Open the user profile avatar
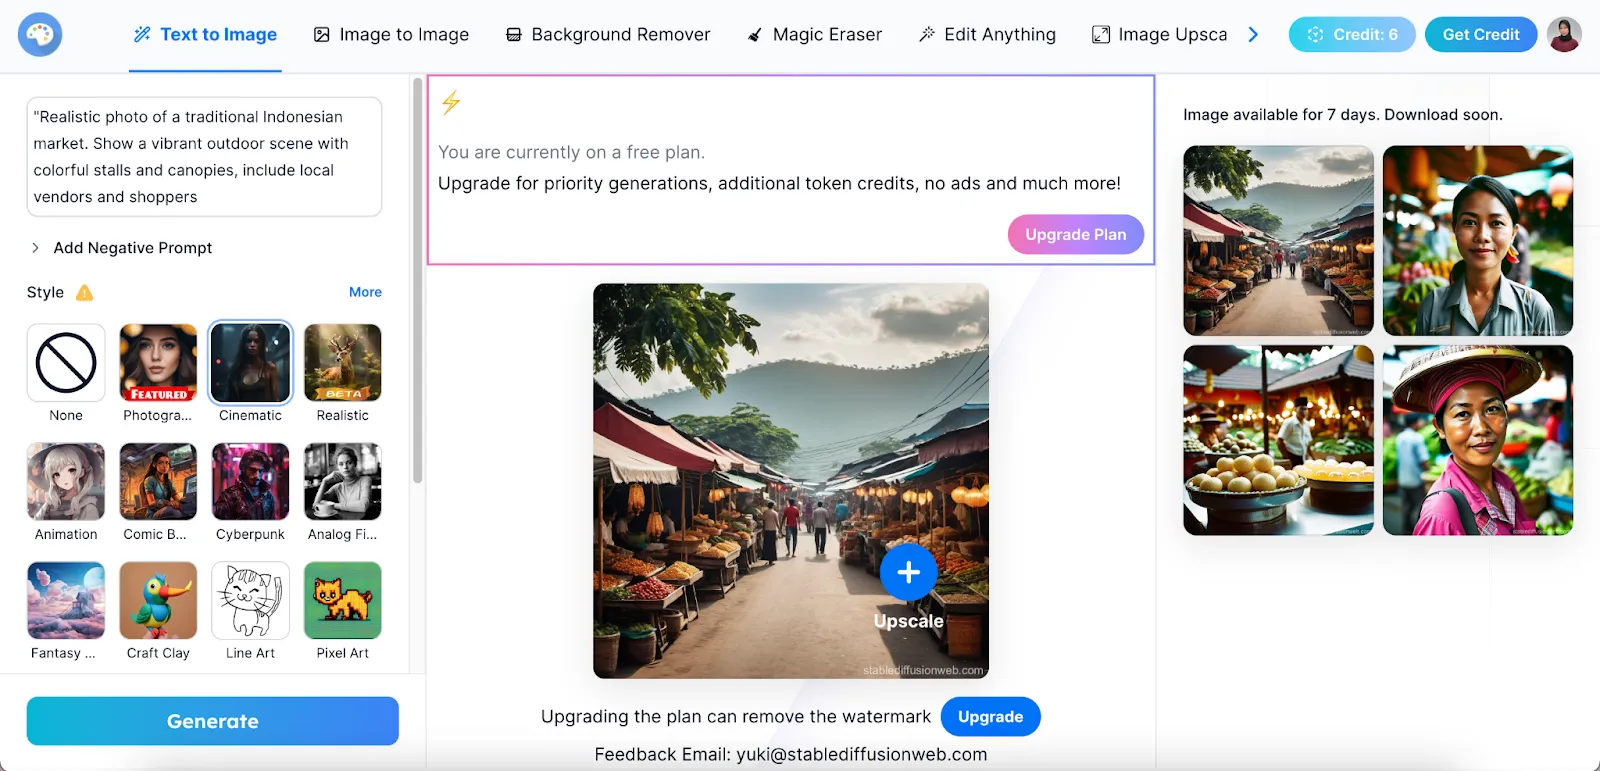This screenshot has width=1600, height=771. click(1564, 35)
